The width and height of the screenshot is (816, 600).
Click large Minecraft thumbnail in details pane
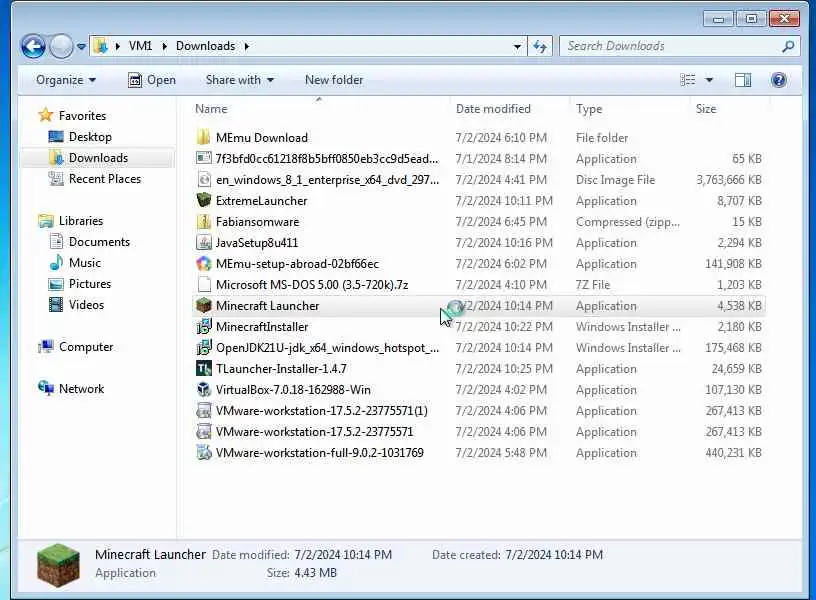tap(58, 566)
